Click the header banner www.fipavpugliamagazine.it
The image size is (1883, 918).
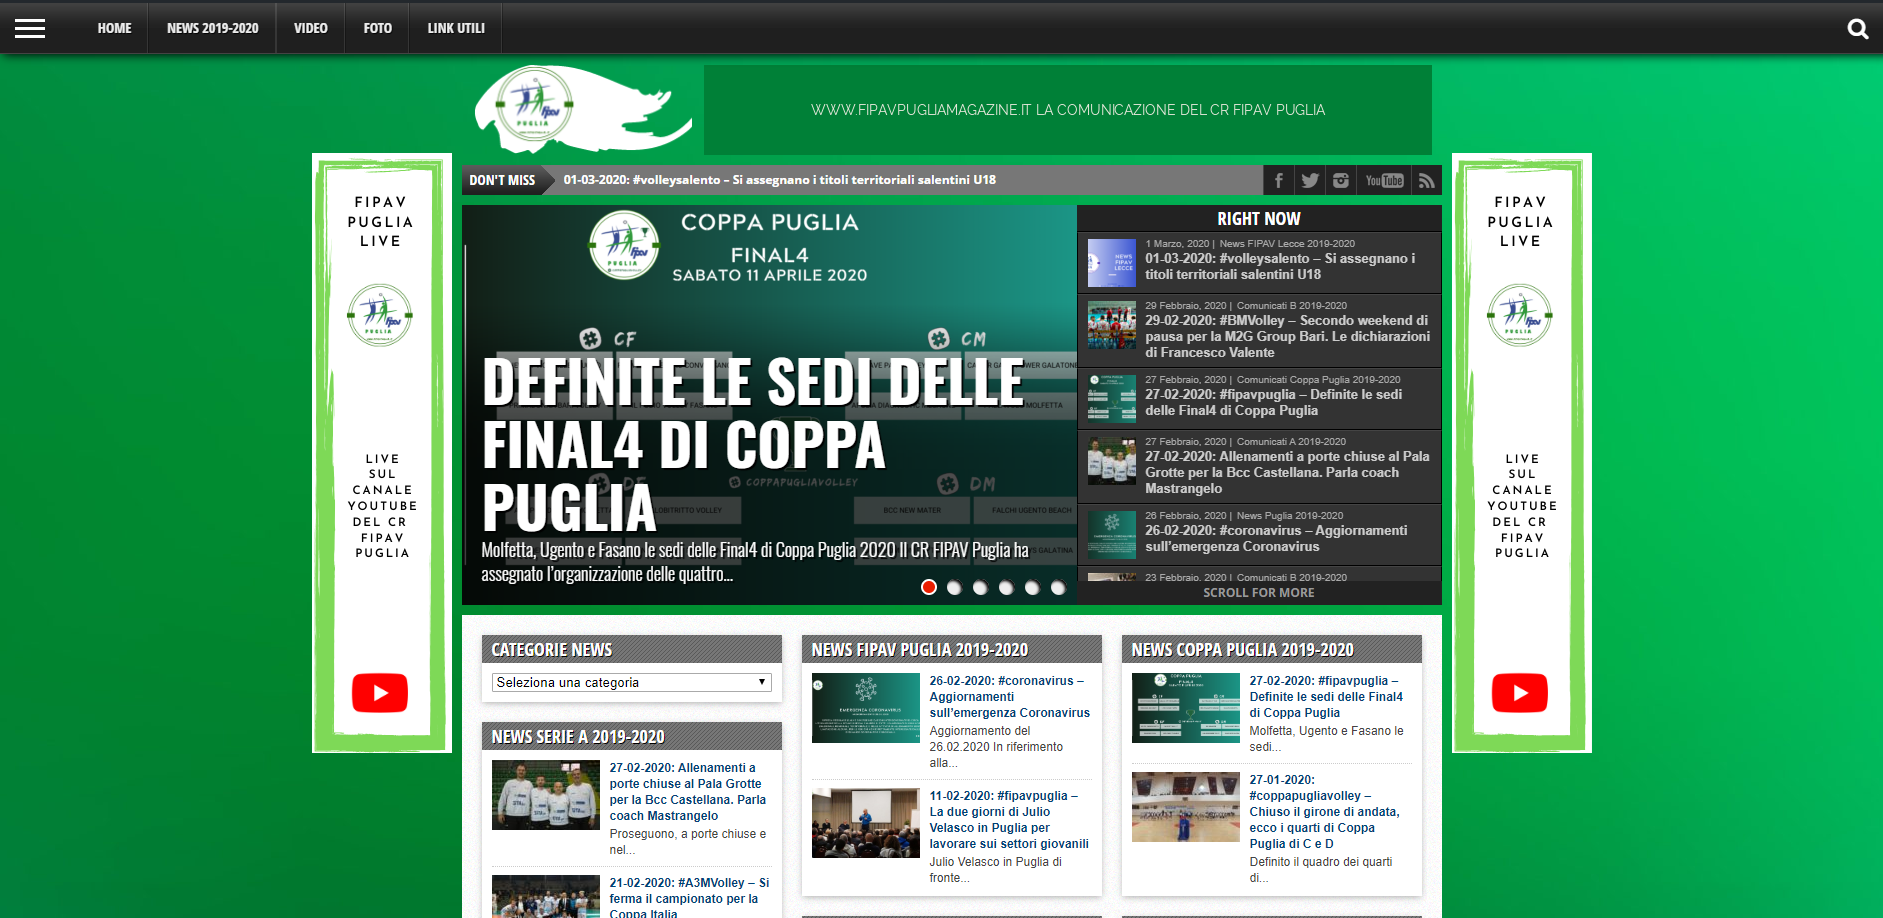1068,110
